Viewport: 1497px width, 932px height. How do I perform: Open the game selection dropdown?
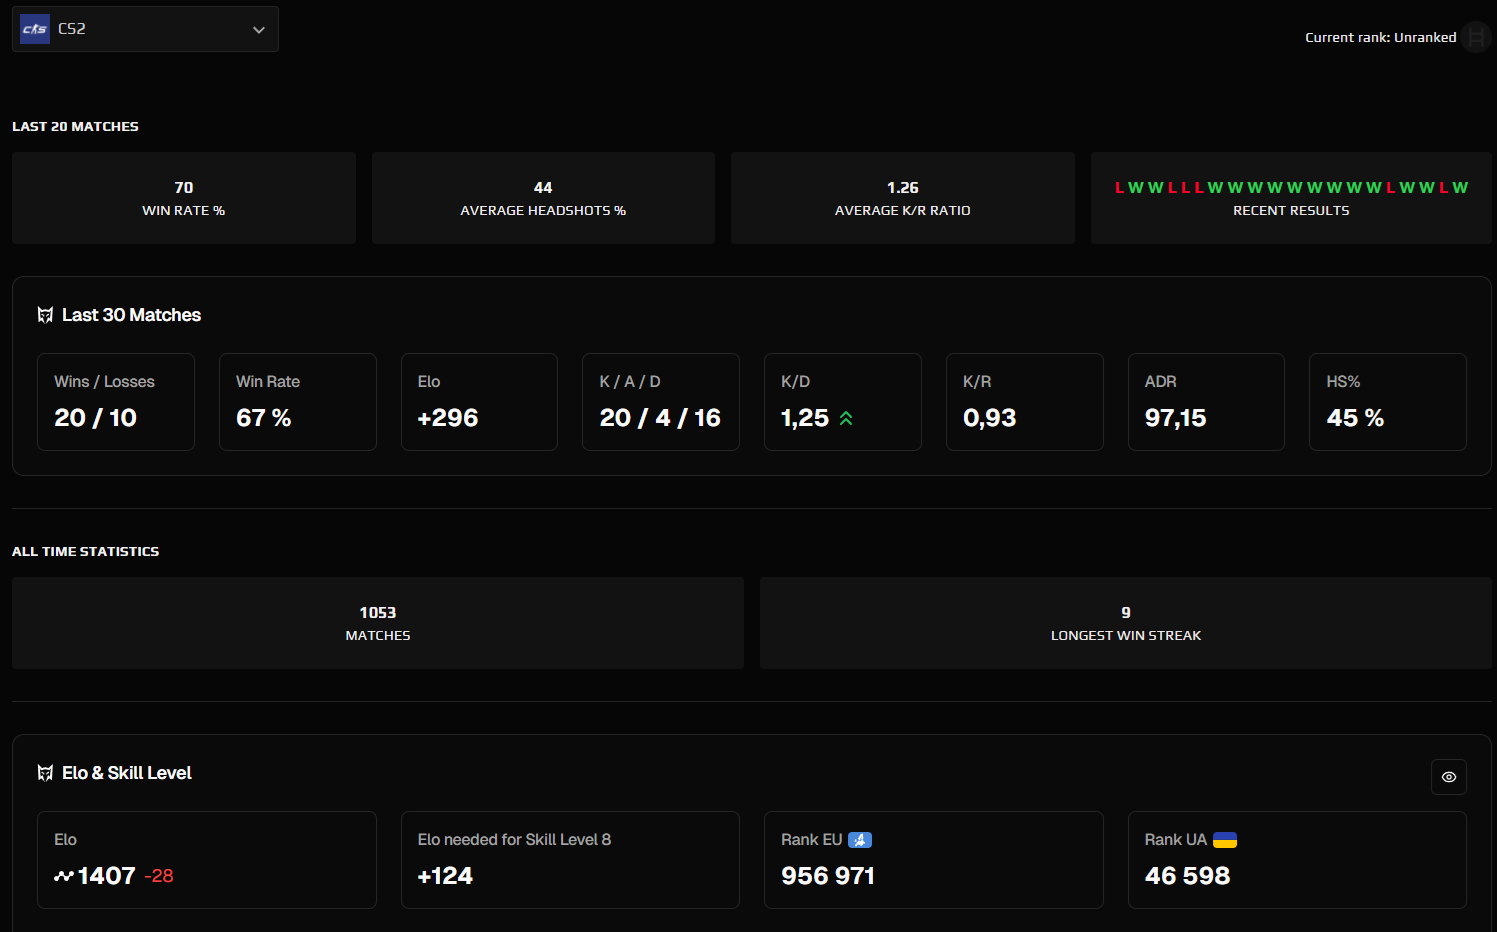pos(145,28)
